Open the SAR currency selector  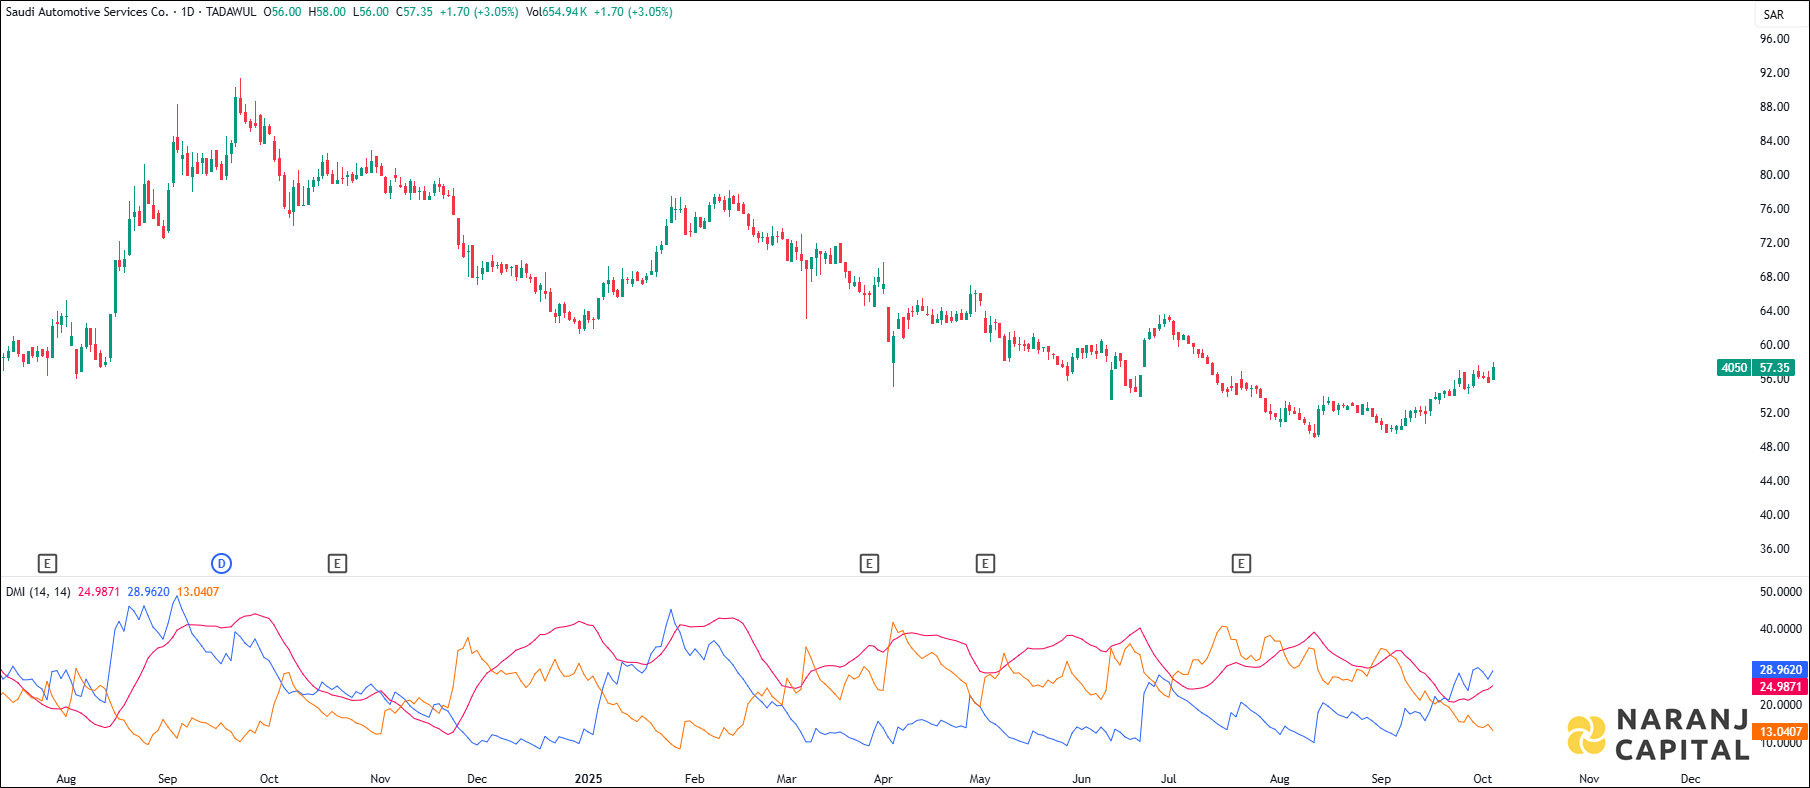pos(1773,14)
